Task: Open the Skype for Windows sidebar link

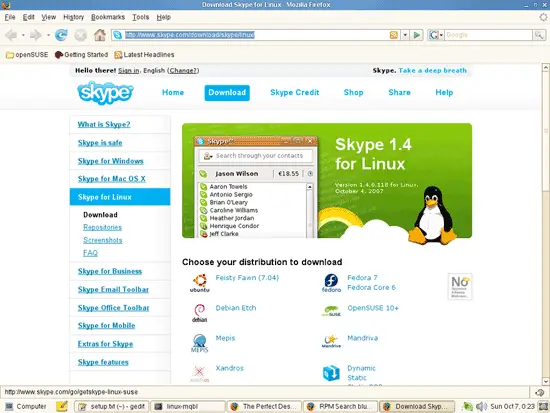Action: [110, 161]
